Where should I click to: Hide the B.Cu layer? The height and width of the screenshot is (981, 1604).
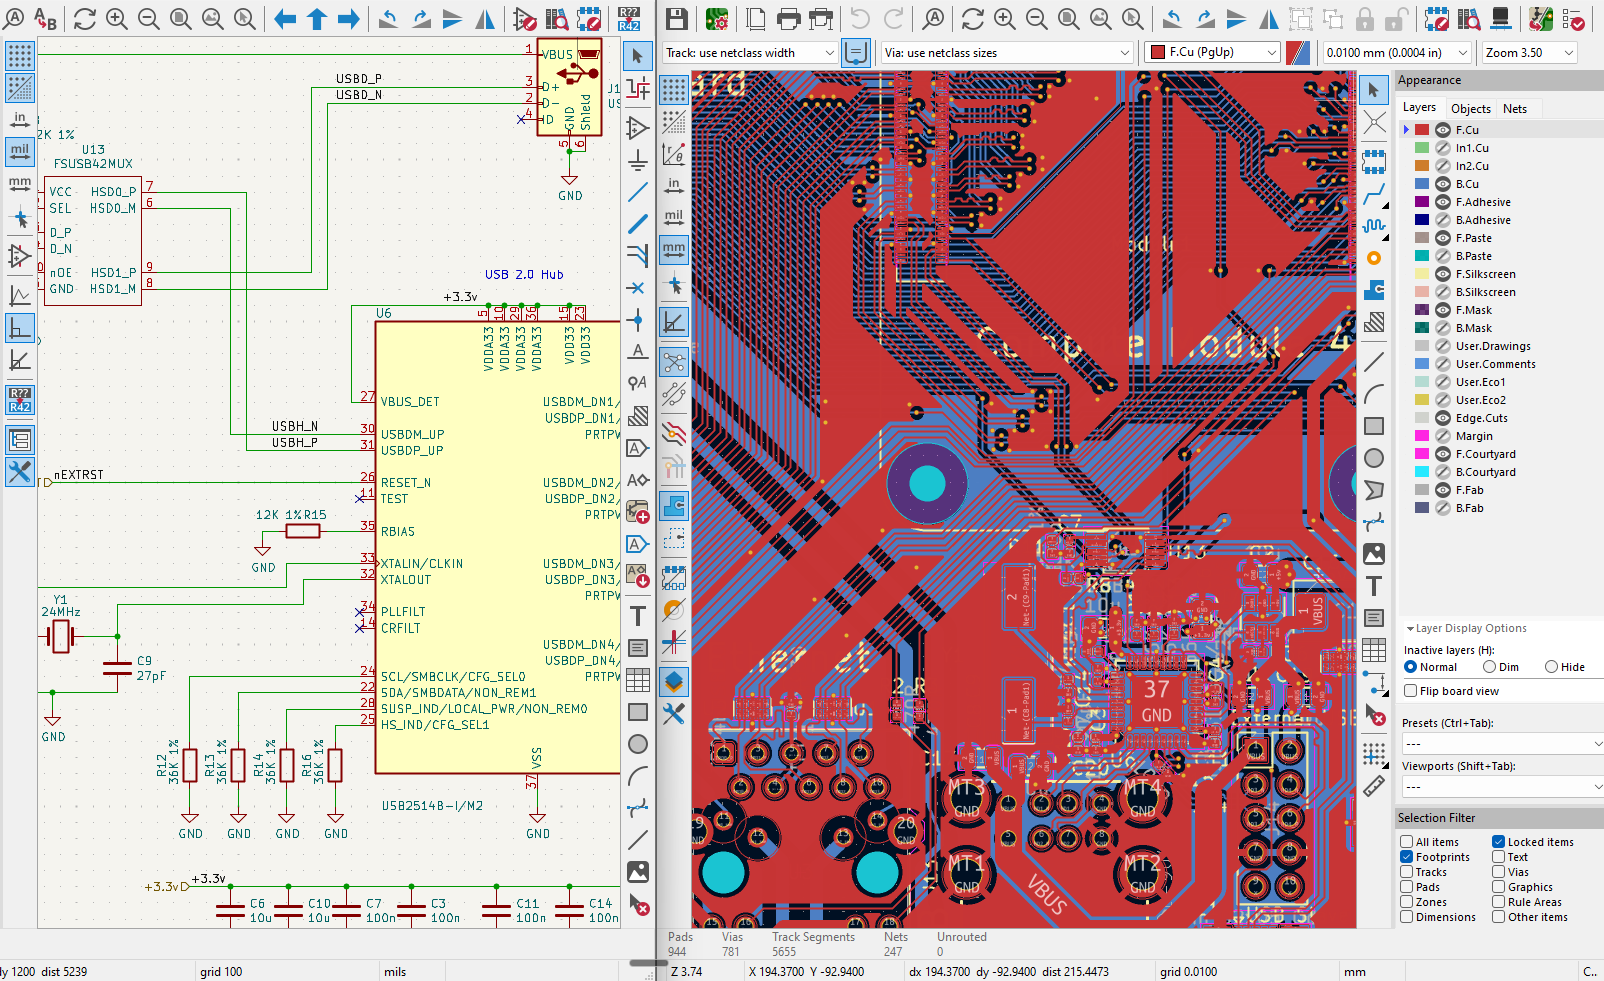(x=1441, y=183)
